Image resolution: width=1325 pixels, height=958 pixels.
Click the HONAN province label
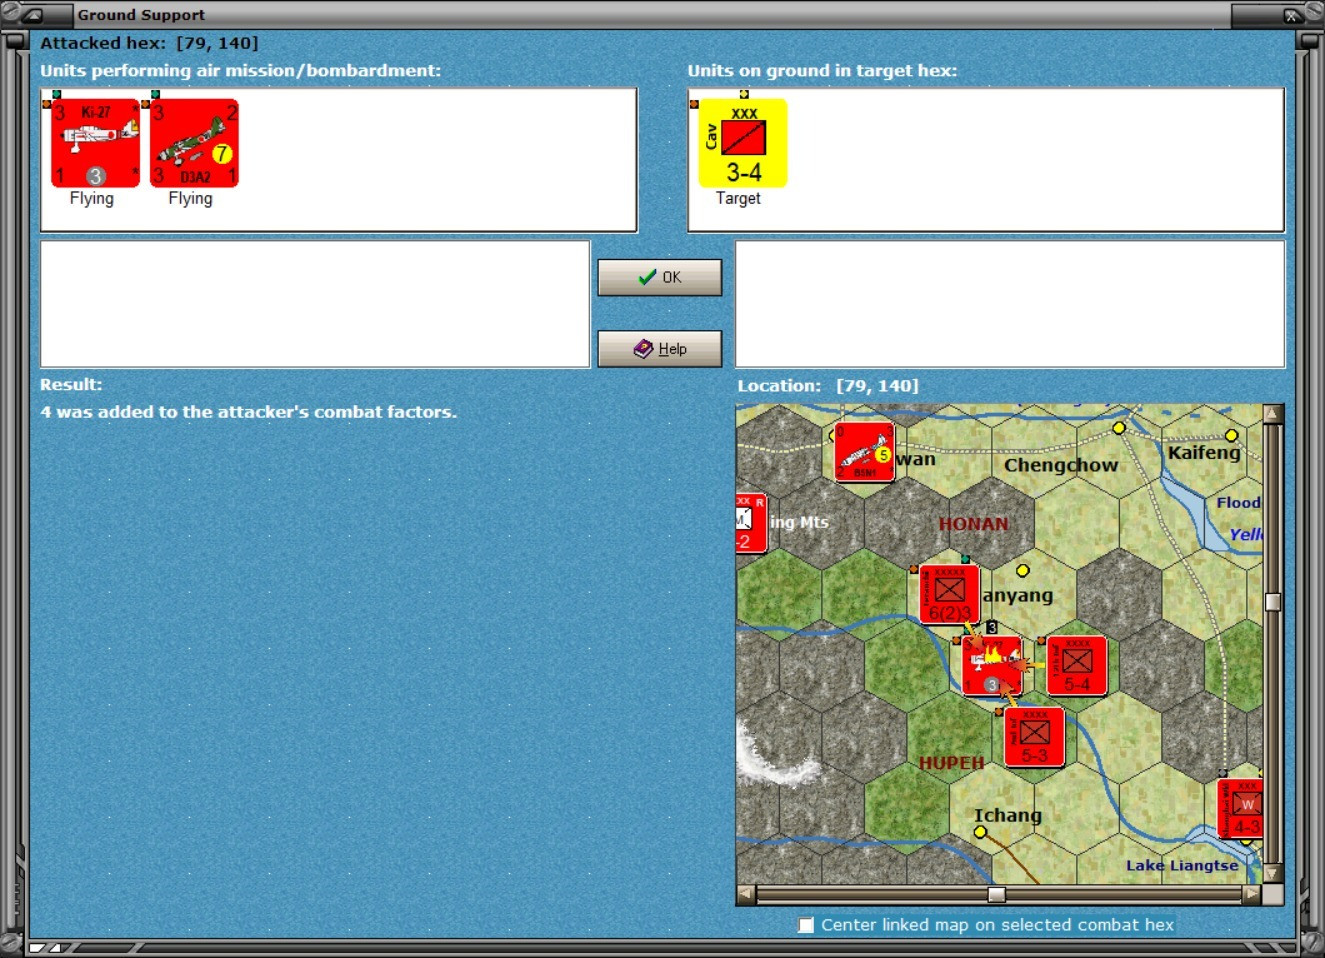coord(973,524)
